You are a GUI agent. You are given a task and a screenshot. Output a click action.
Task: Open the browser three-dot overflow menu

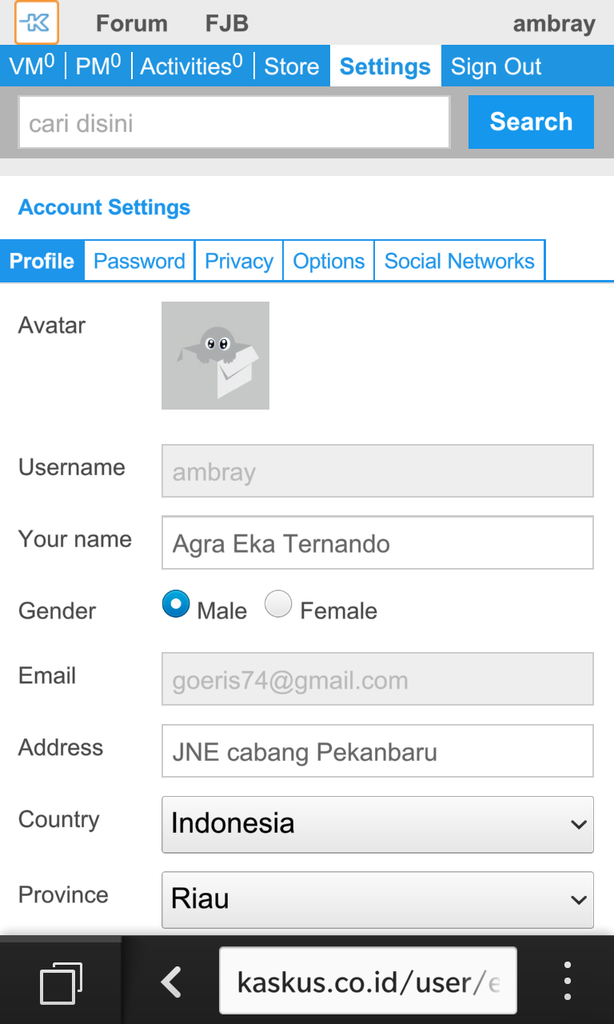pyautogui.click(x=568, y=981)
